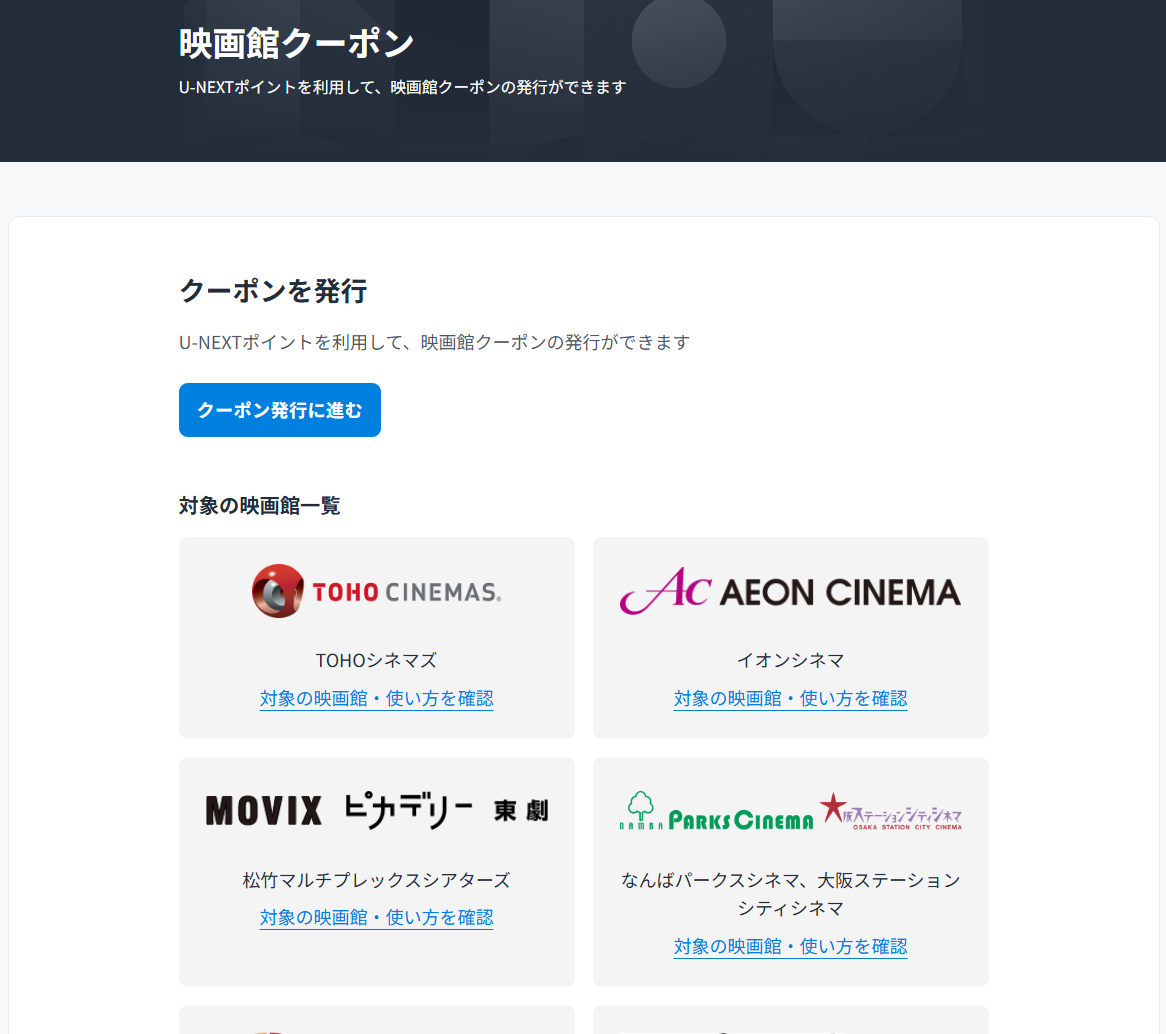Click the TOHO CINEMAS logo
Viewport: 1166px width, 1034px height.
click(x=375, y=591)
